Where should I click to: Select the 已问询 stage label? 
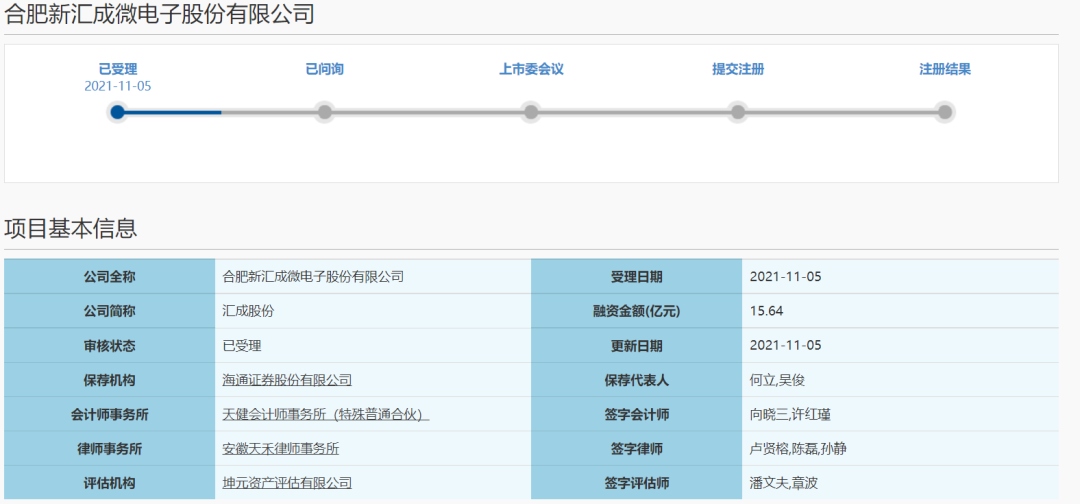click(x=324, y=70)
